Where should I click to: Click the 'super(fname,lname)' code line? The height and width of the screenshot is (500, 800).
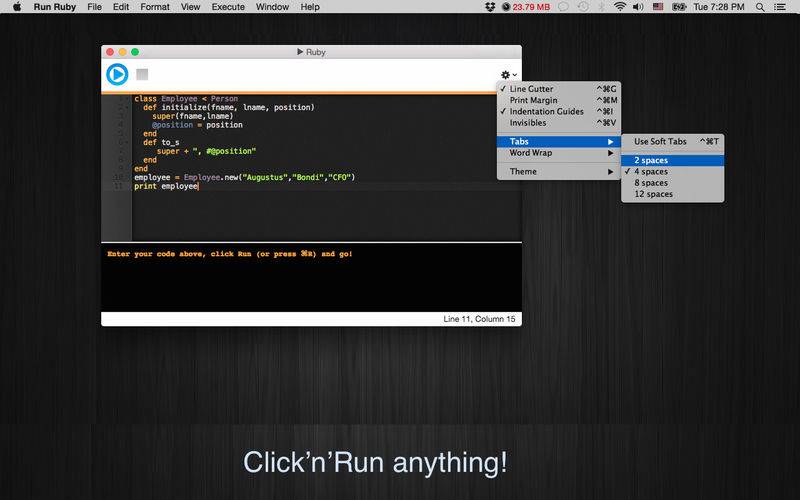click(192, 116)
